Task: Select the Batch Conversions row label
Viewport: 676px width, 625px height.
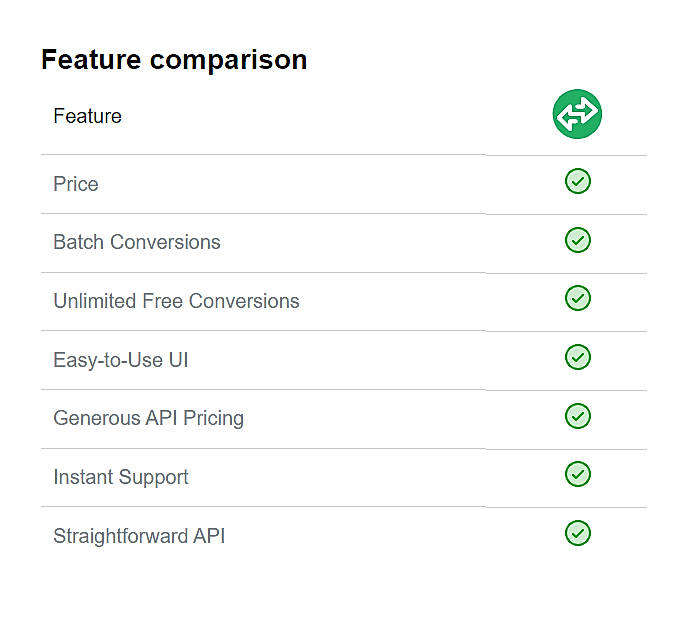Action: tap(137, 242)
